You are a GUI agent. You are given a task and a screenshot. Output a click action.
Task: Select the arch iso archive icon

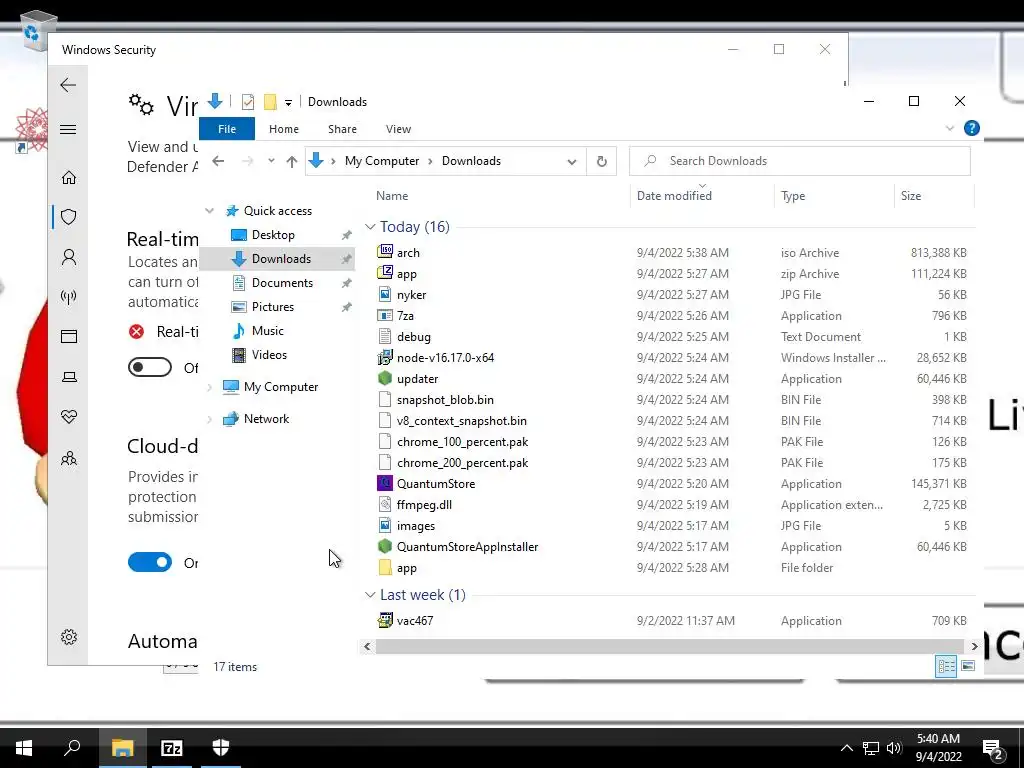click(x=385, y=252)
